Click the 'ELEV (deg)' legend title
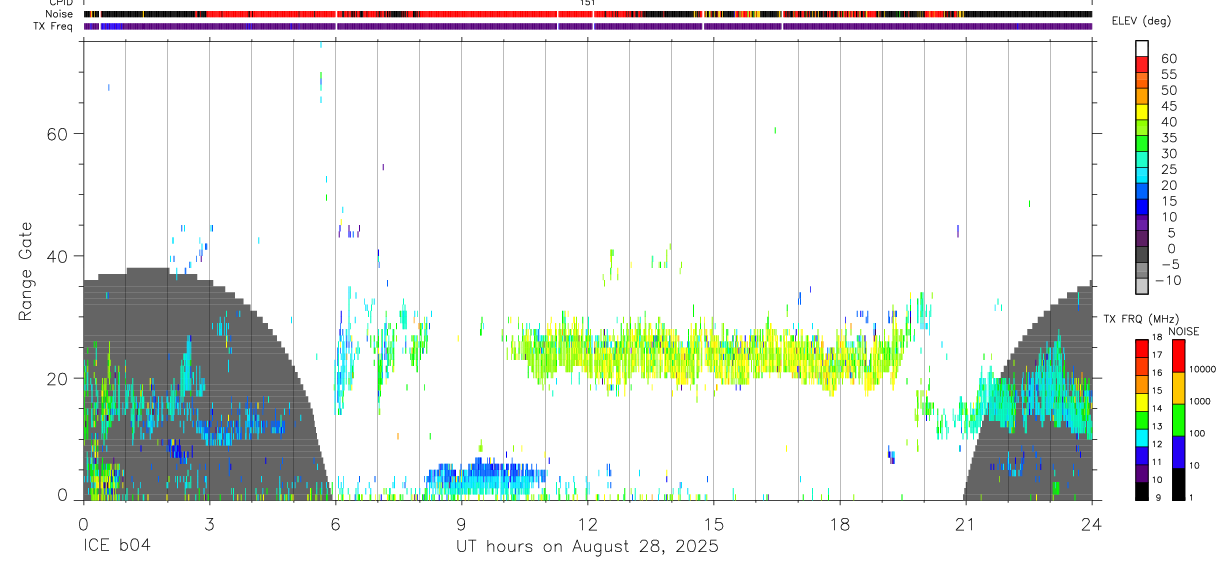 point(1143,21)
